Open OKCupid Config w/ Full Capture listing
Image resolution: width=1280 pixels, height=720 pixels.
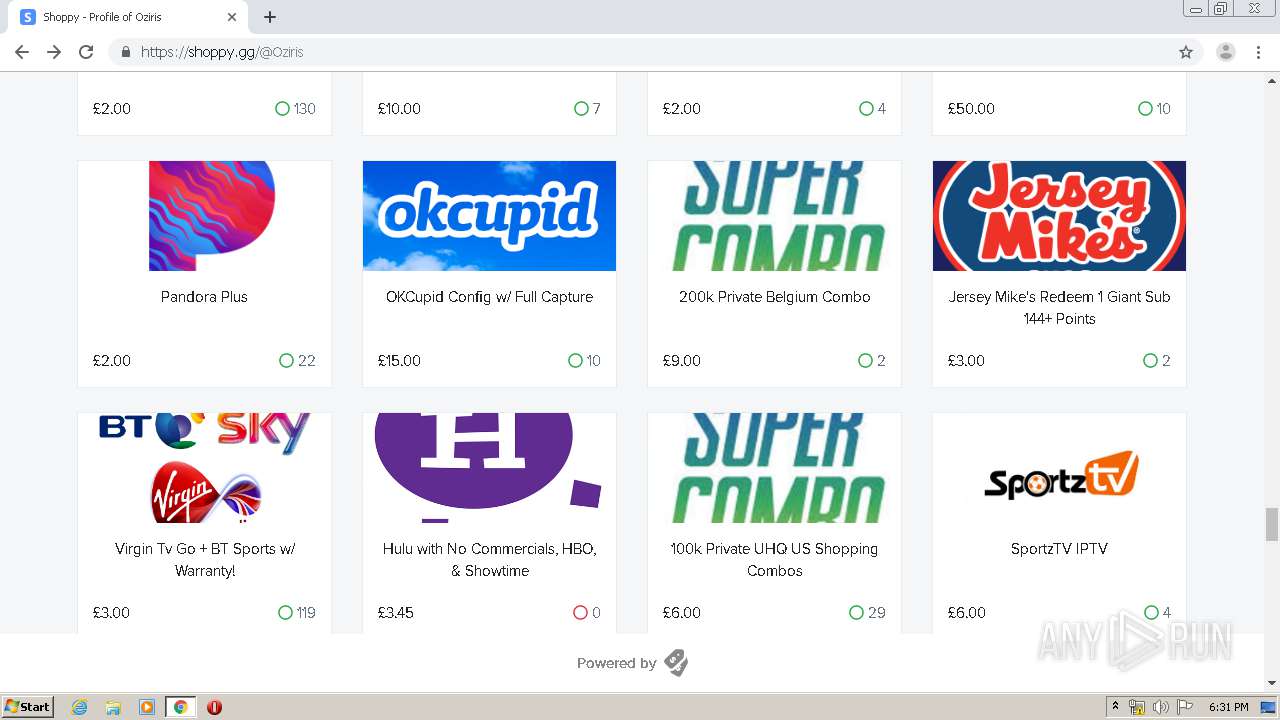pos(489,297)
